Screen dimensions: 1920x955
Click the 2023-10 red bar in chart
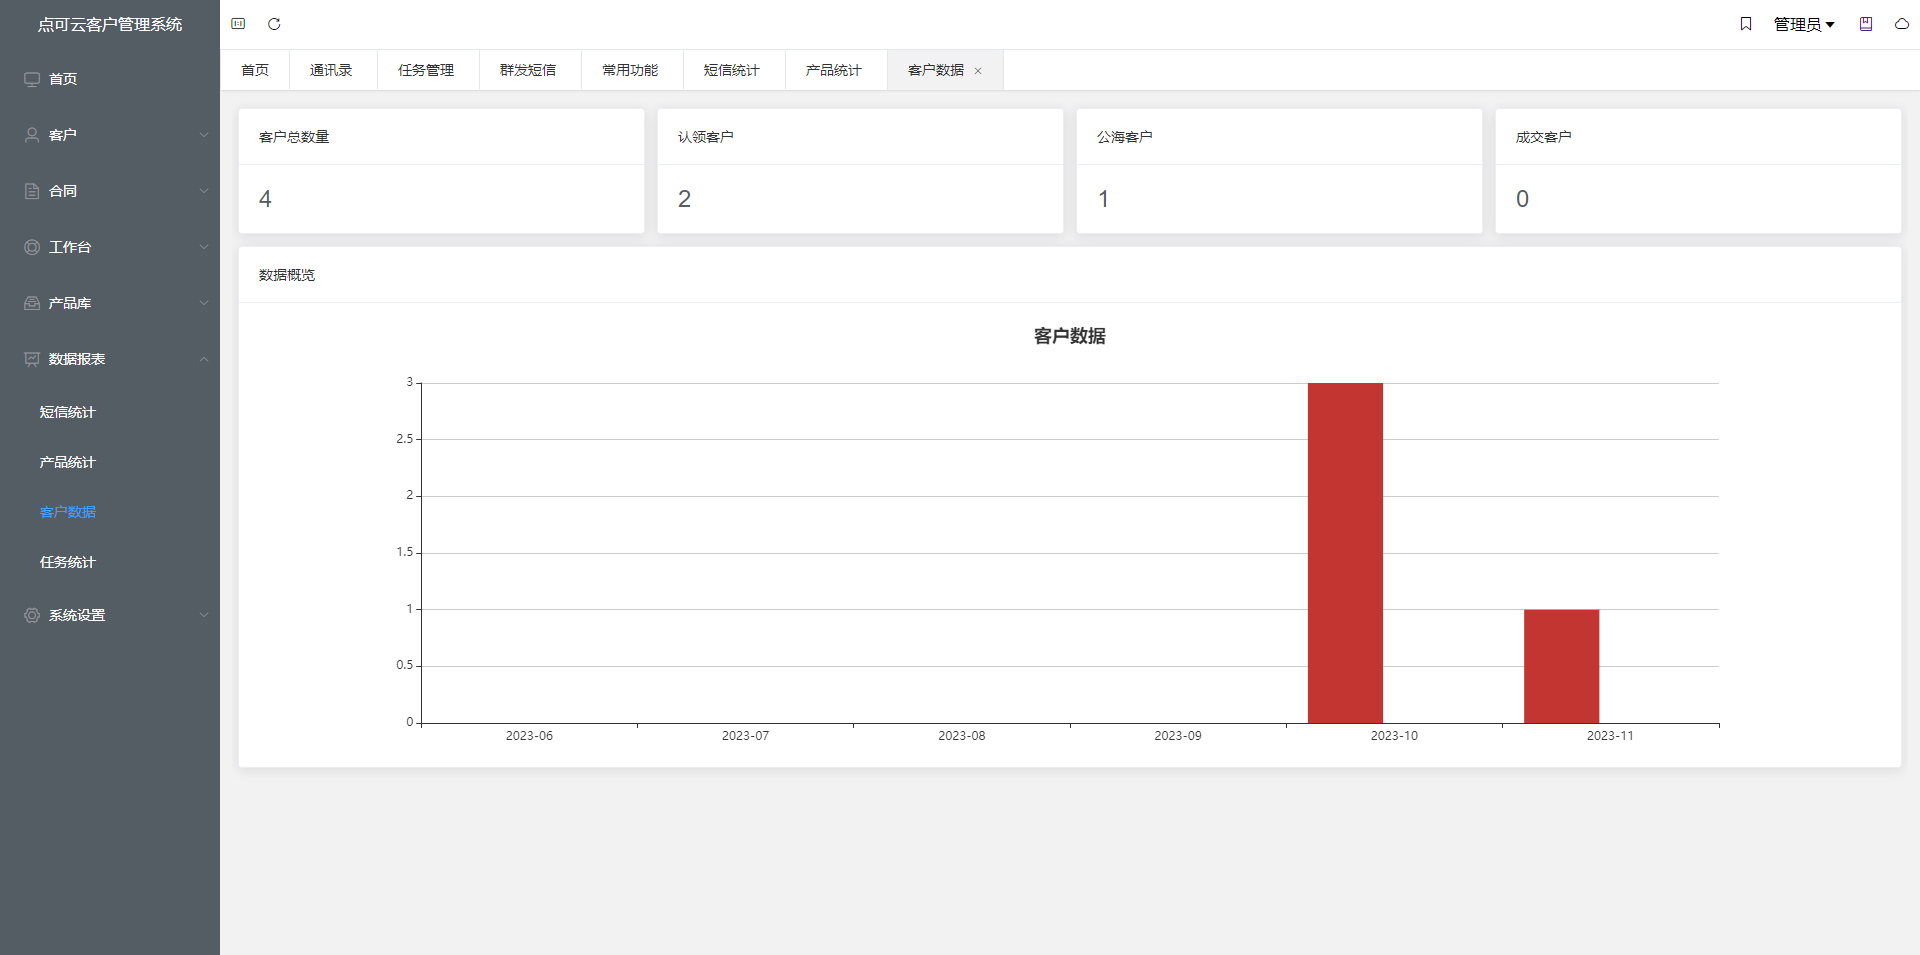(x=1345, y=553)
